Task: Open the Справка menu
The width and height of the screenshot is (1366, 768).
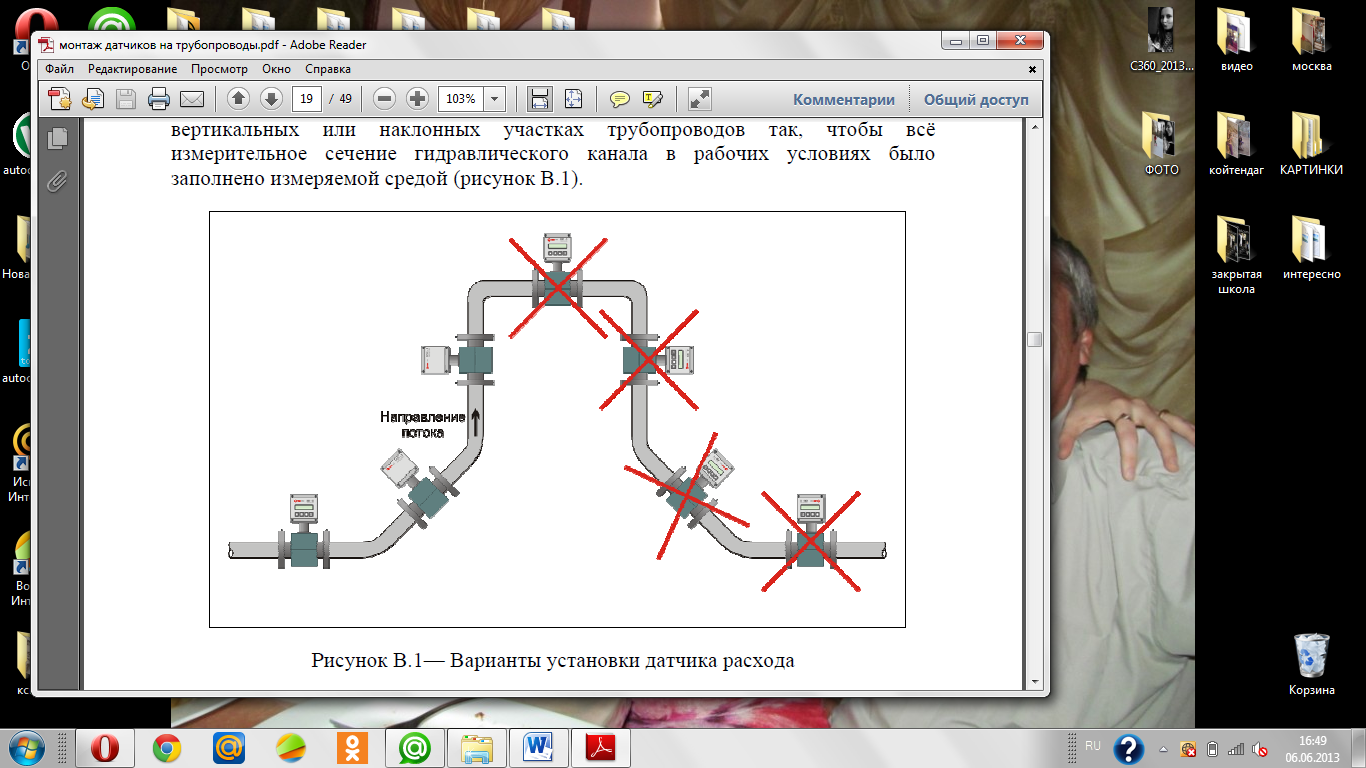Action: tap(328, 69)
